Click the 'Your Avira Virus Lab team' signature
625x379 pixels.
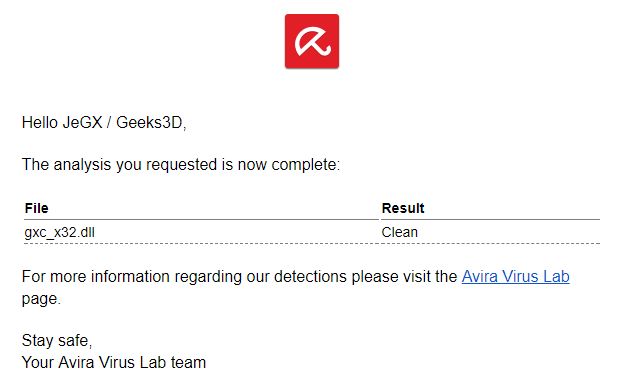click(x=114, y=362)
